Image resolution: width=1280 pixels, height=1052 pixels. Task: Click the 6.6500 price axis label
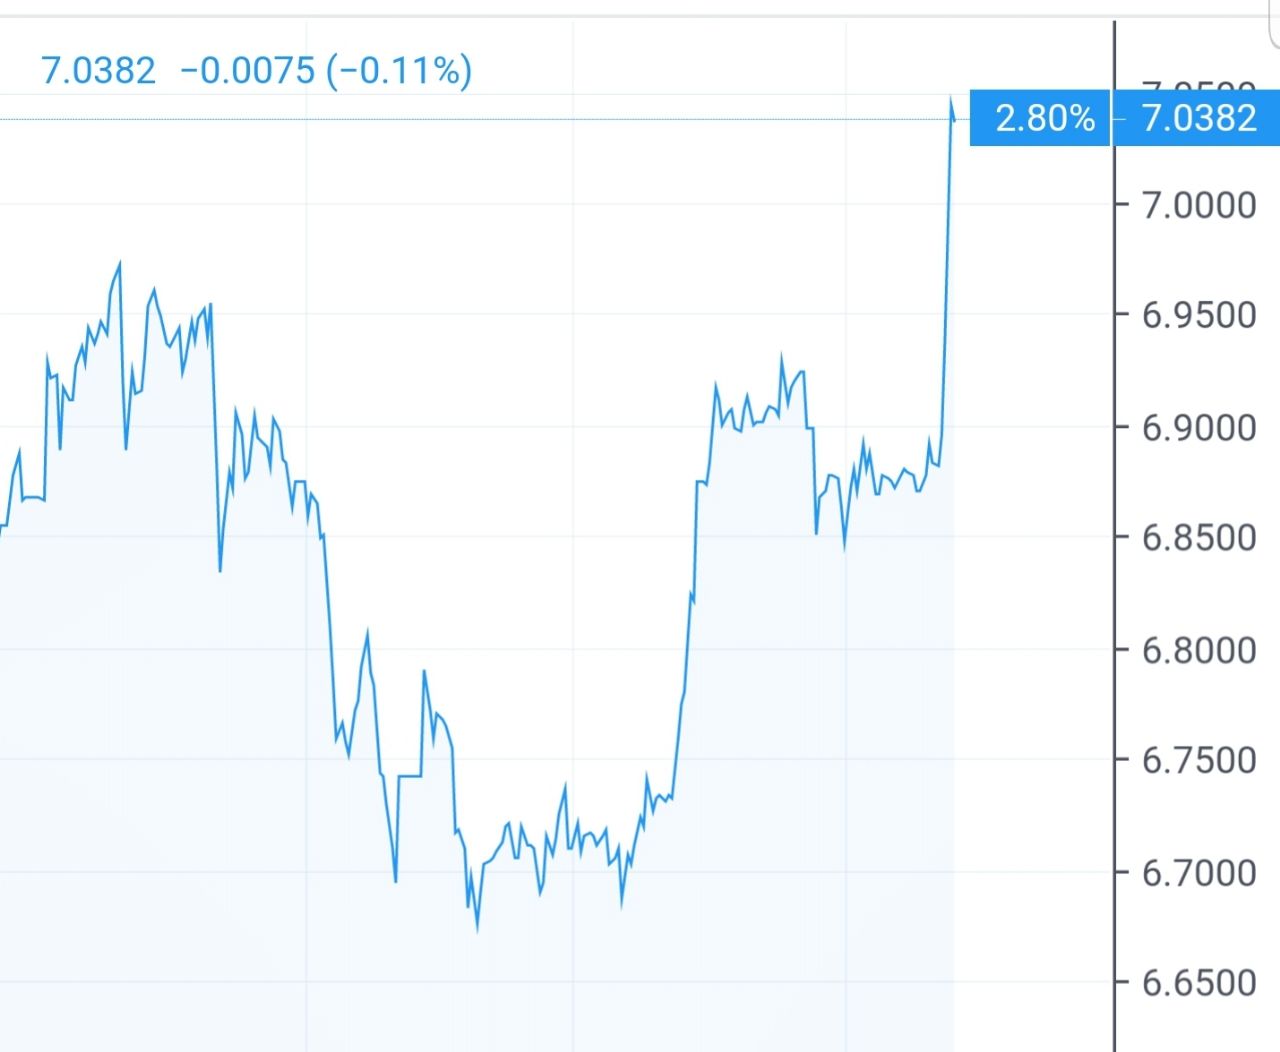tap(1198, 983)
